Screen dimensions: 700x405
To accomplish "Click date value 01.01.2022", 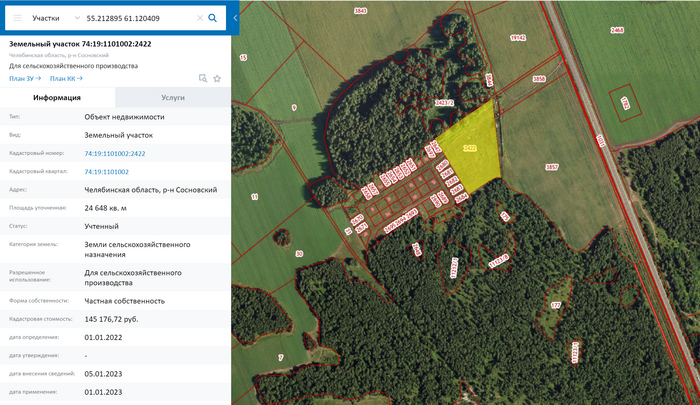I will tap(103, 338).
